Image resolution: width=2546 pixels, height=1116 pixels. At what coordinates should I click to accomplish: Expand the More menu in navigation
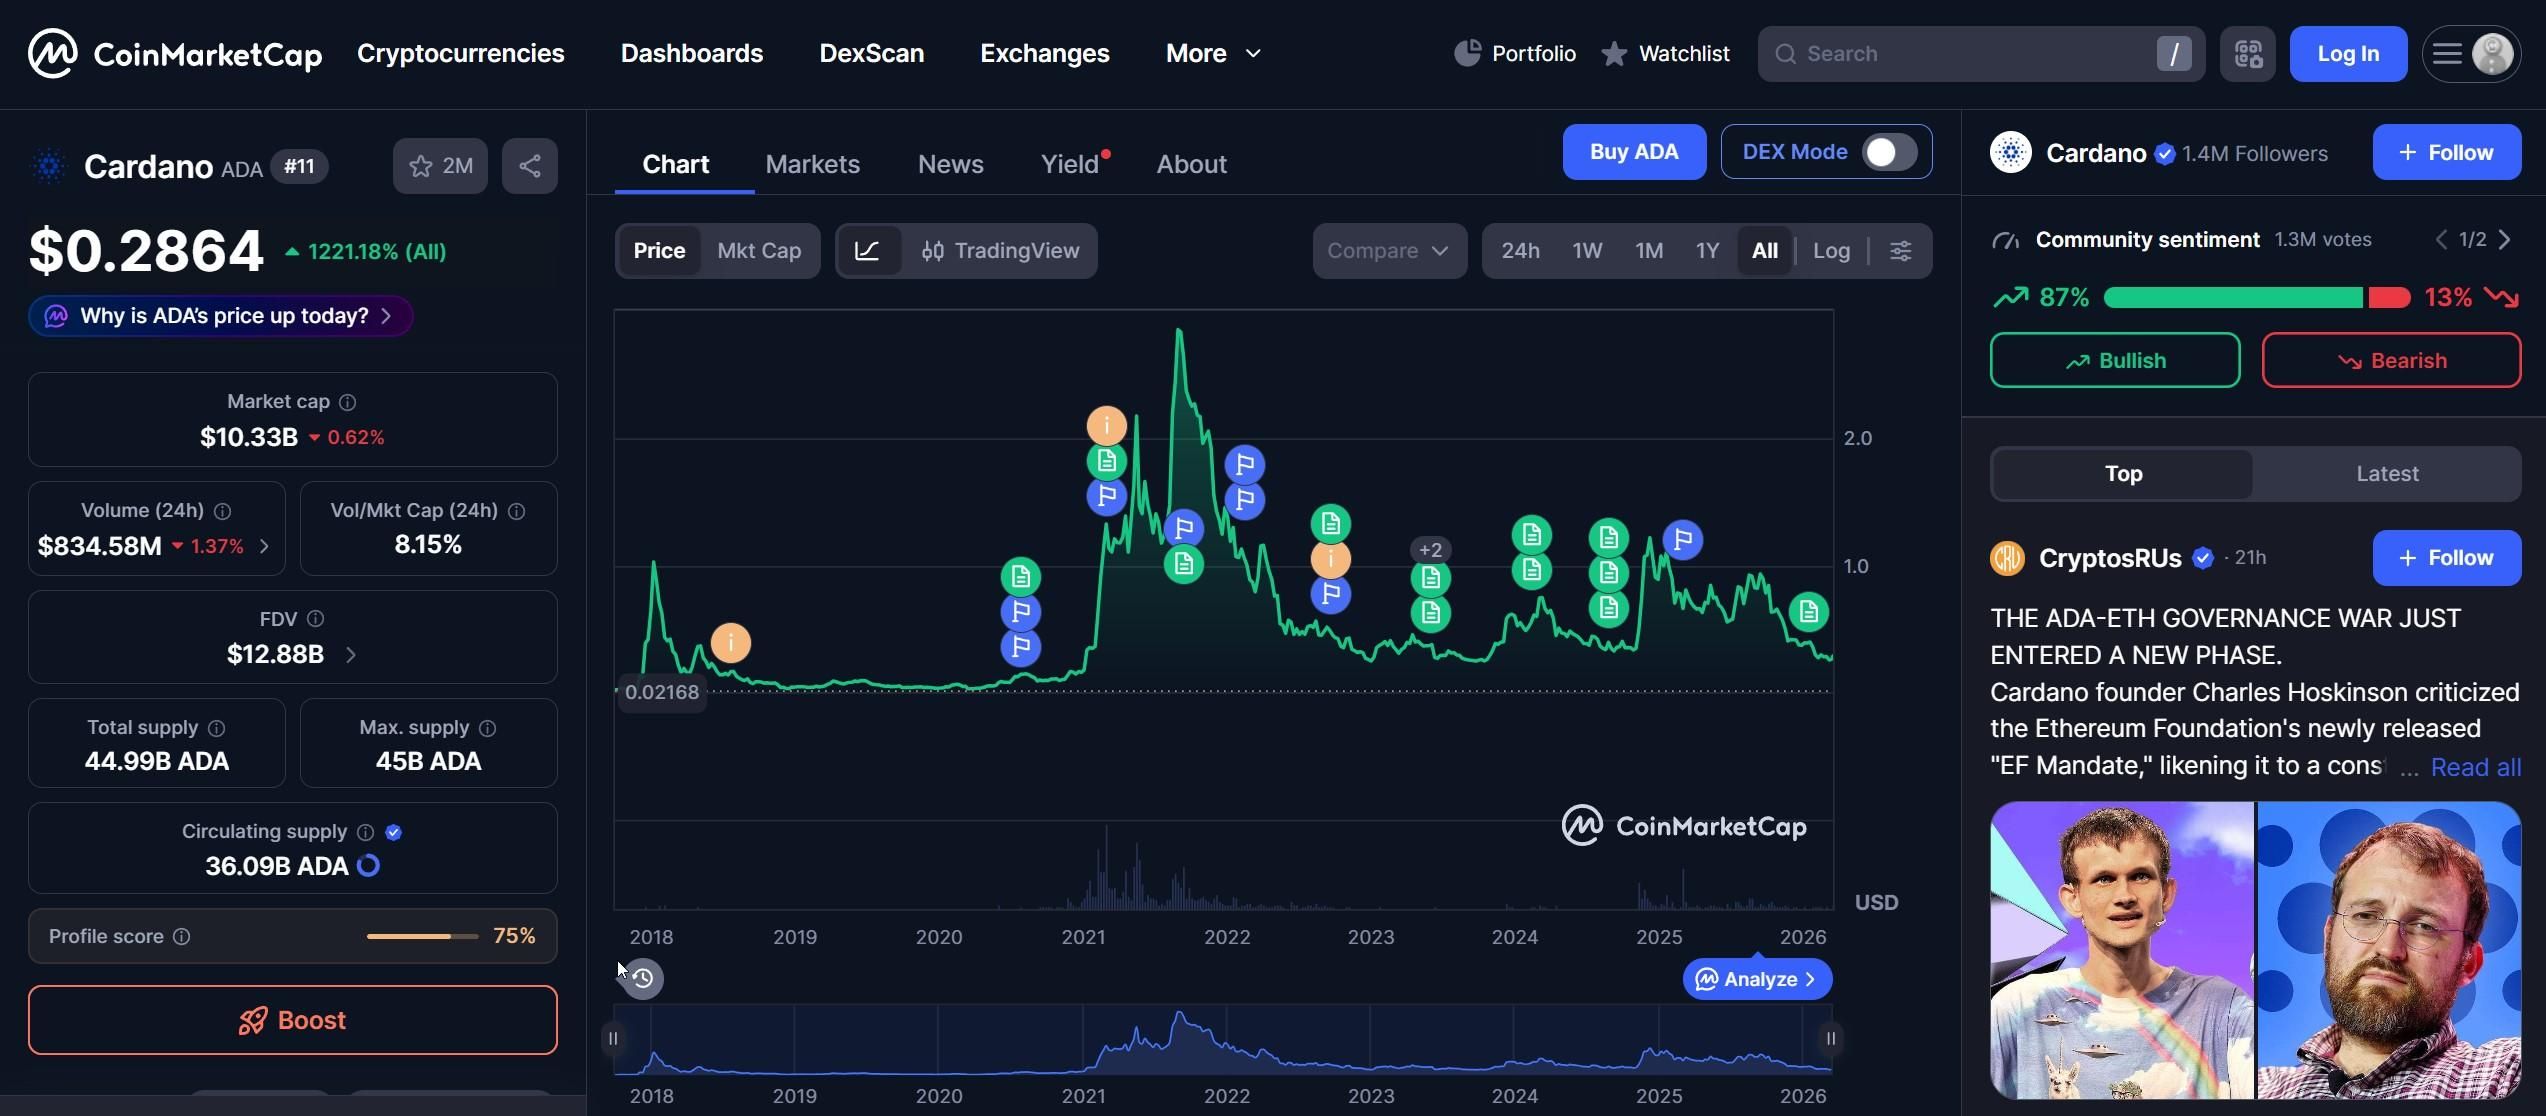[x=1213, y=54]
